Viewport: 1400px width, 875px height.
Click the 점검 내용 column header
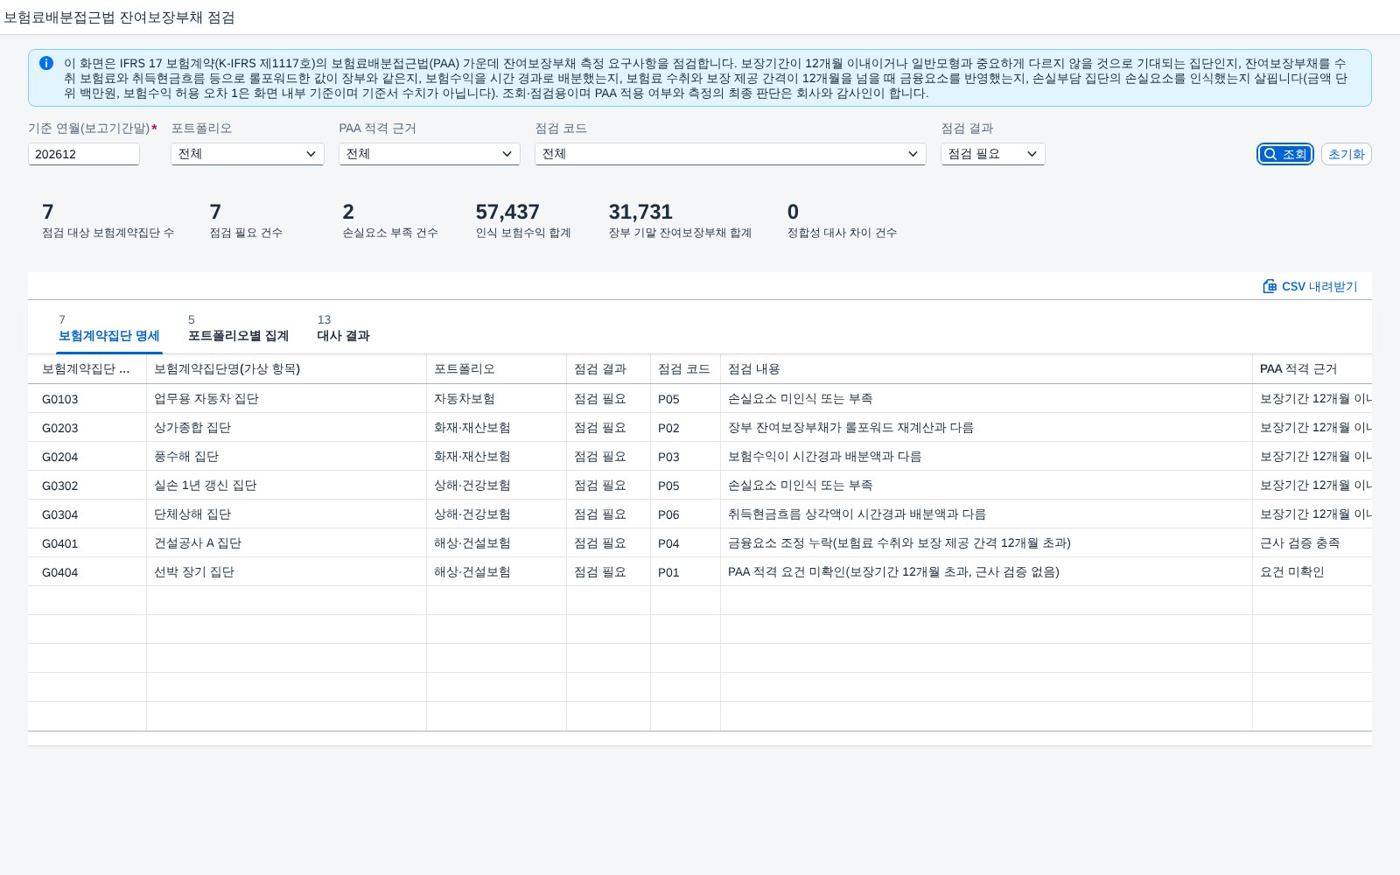986,369
